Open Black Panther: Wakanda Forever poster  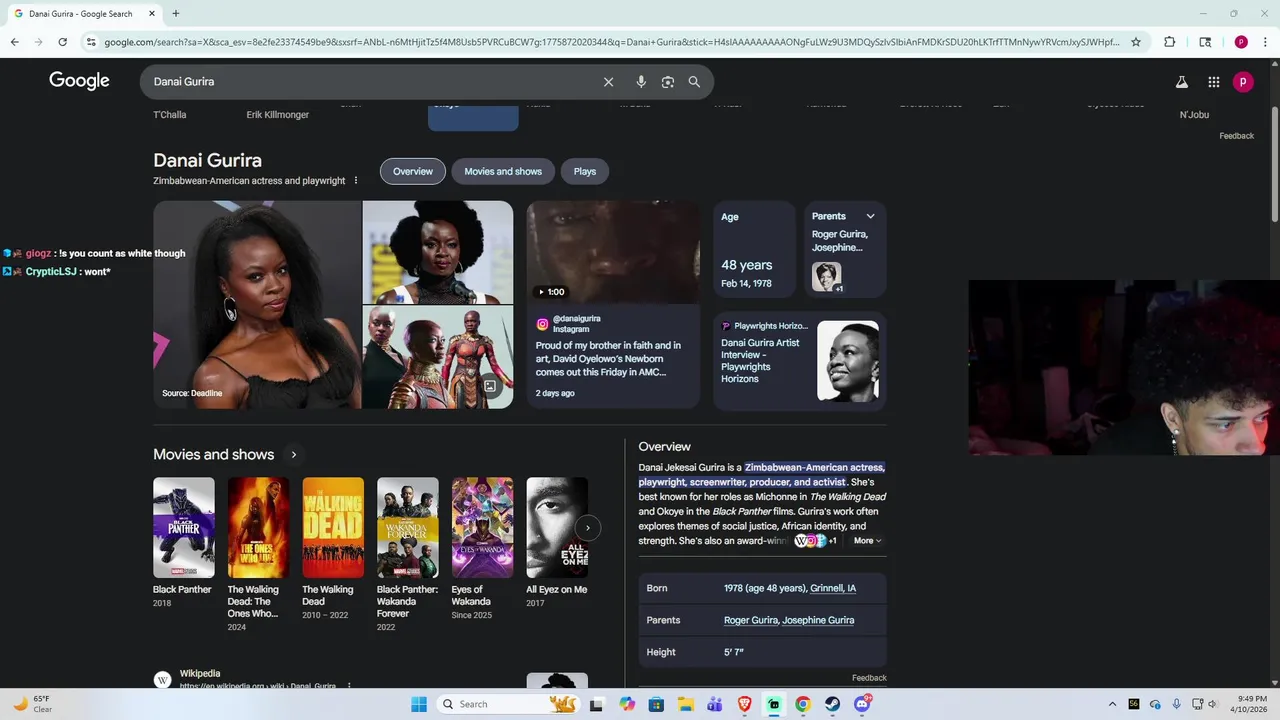coord(408,527)
